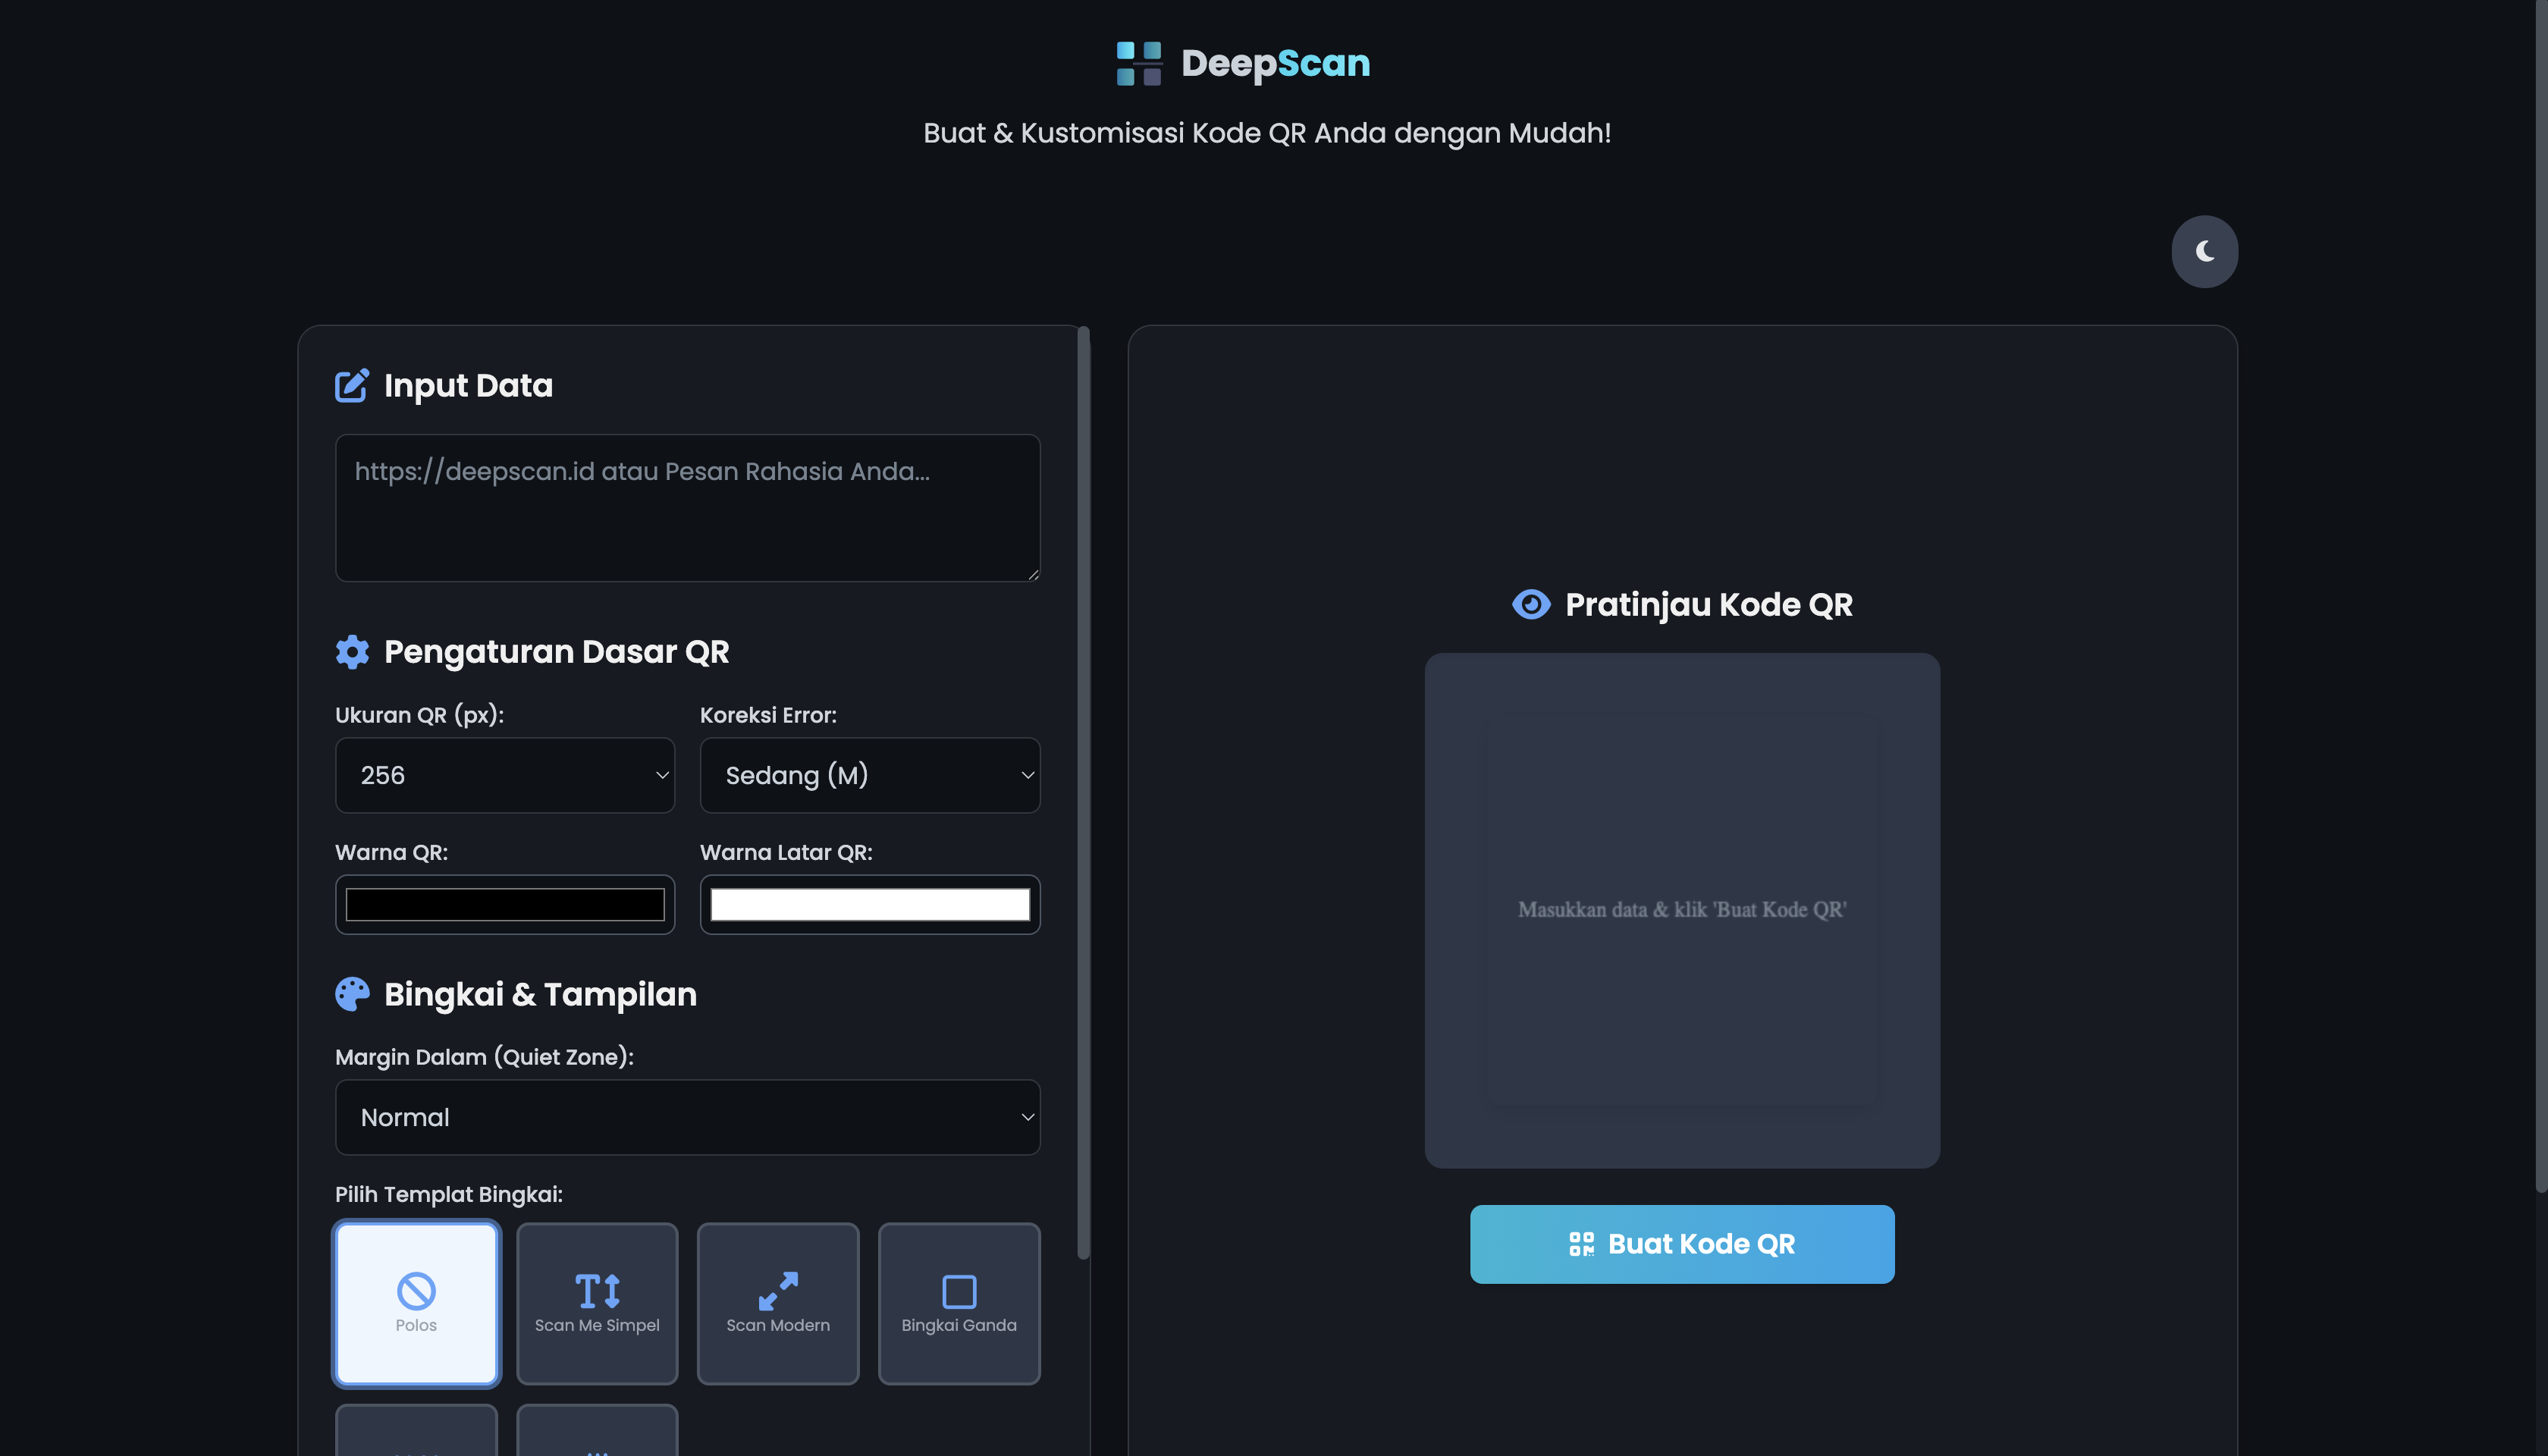Click the Pratinjau Kode QR heading
Screen dimensions: 2548x1456
coord(1709,604)
